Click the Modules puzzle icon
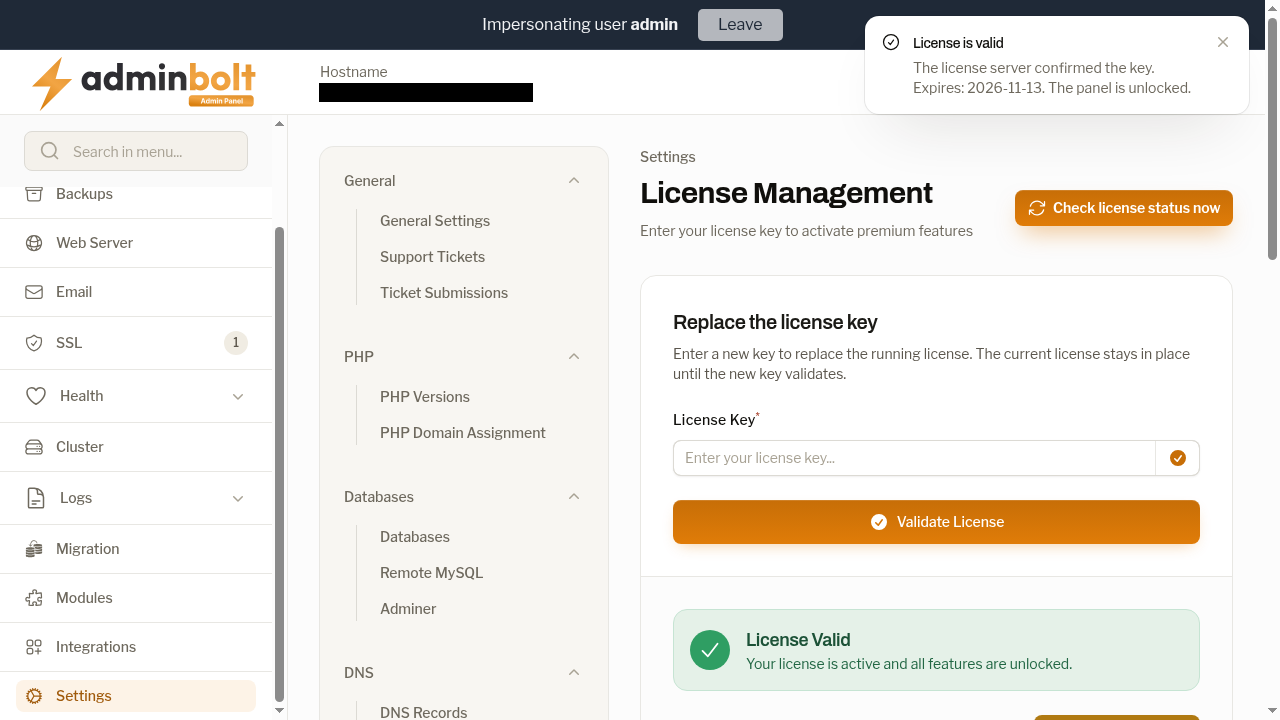 [34, 598]
